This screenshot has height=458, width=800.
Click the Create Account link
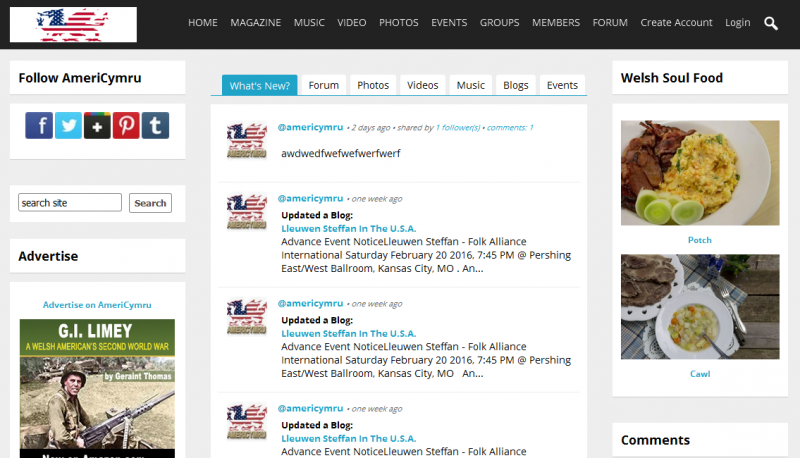tap(676, 23)
